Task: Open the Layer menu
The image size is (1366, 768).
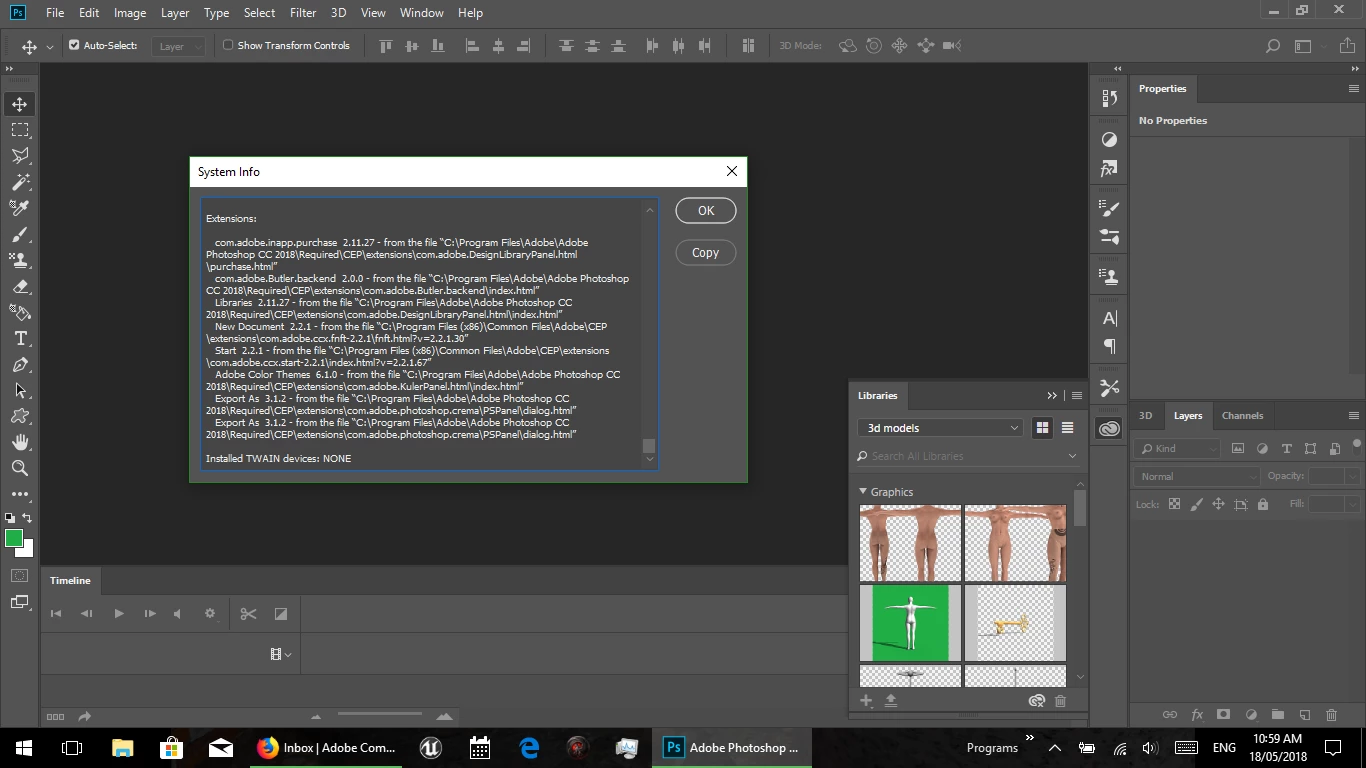Action: [x=175, y=13]
